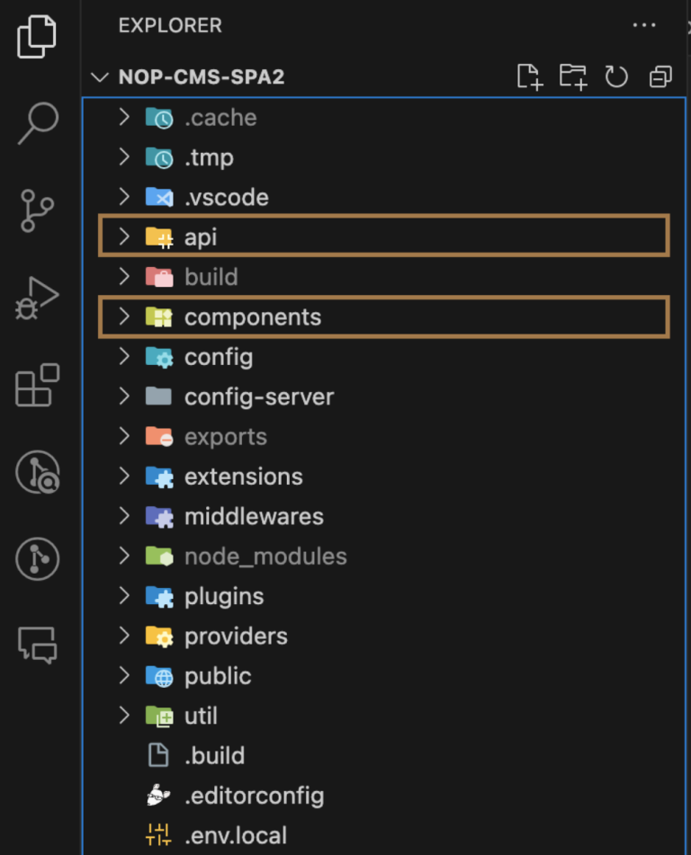Viewport: 691px width, 855px height.
Task: Click the .env.local sliders icon
Action: (x=158, y=835)
